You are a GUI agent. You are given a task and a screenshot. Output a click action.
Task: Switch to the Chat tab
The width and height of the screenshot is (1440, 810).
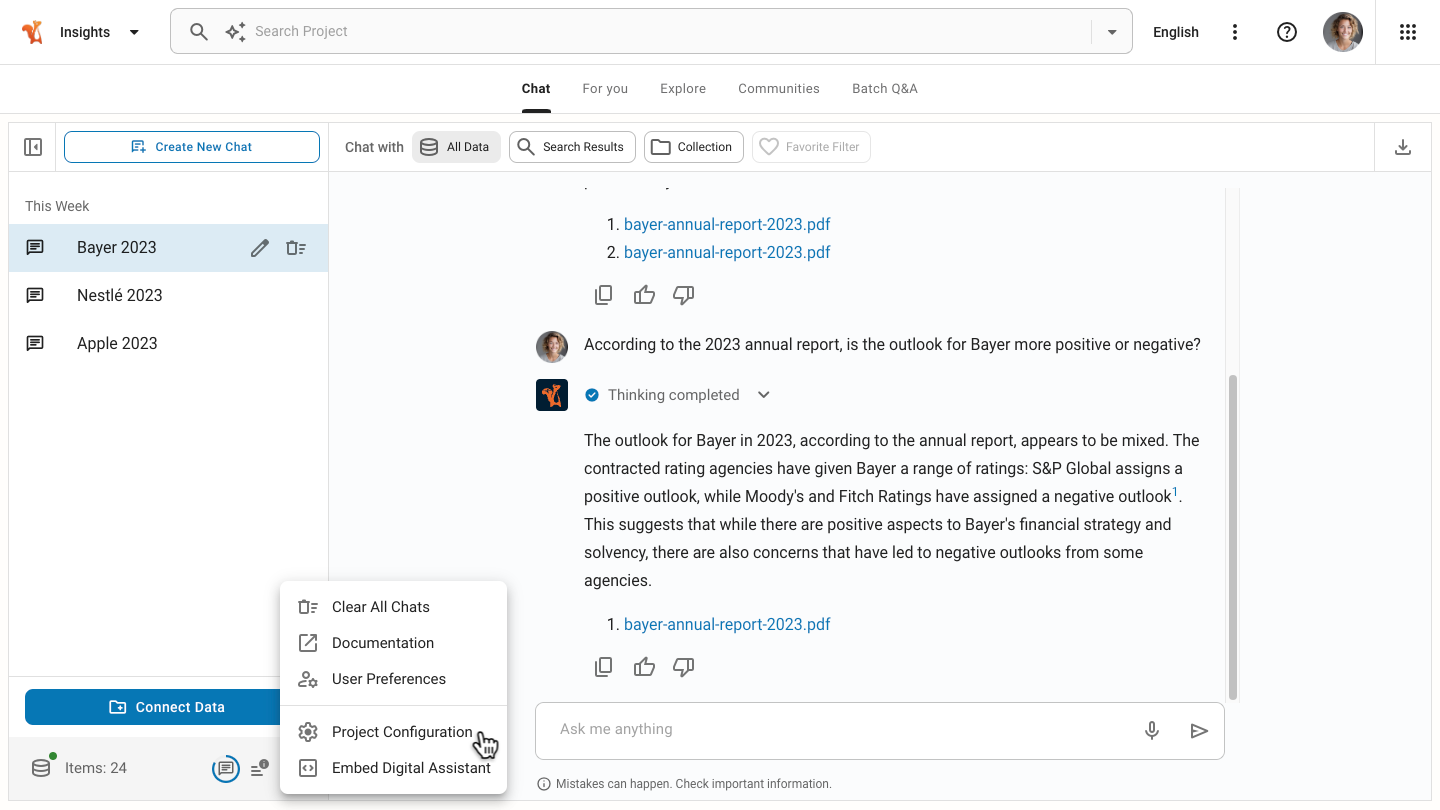coord(536,88)
